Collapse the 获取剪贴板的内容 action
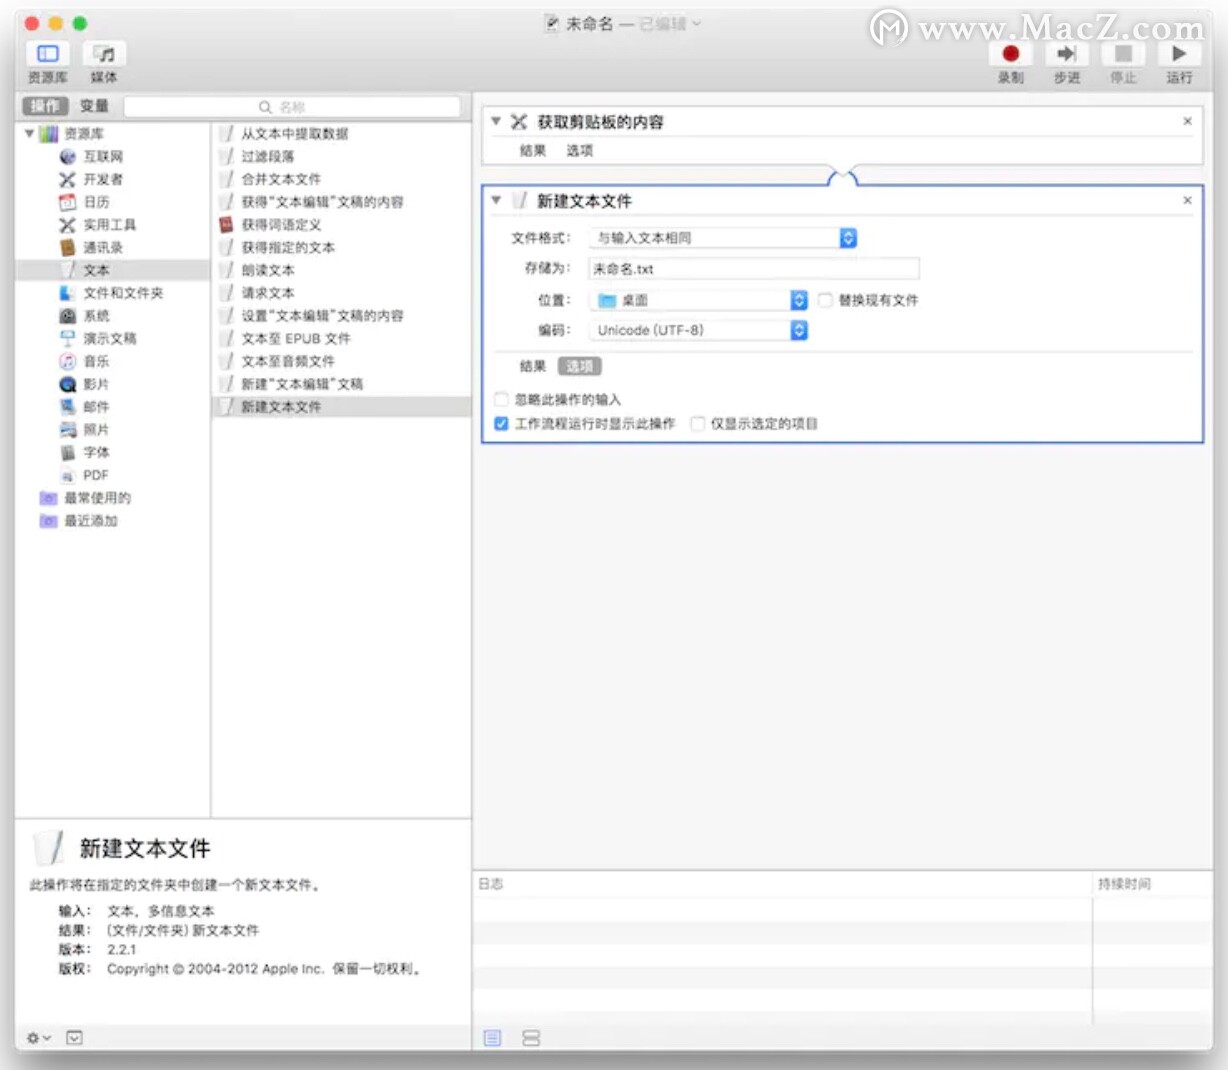 [496, 121]
